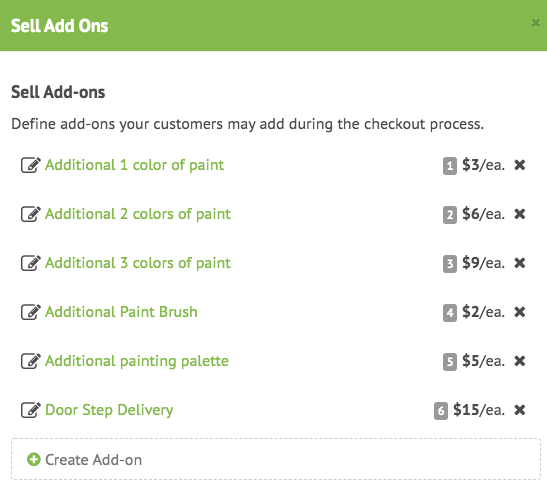Remove the Additional 3 colors add-on
Screen dimensions: 547x492
point(520,263)
